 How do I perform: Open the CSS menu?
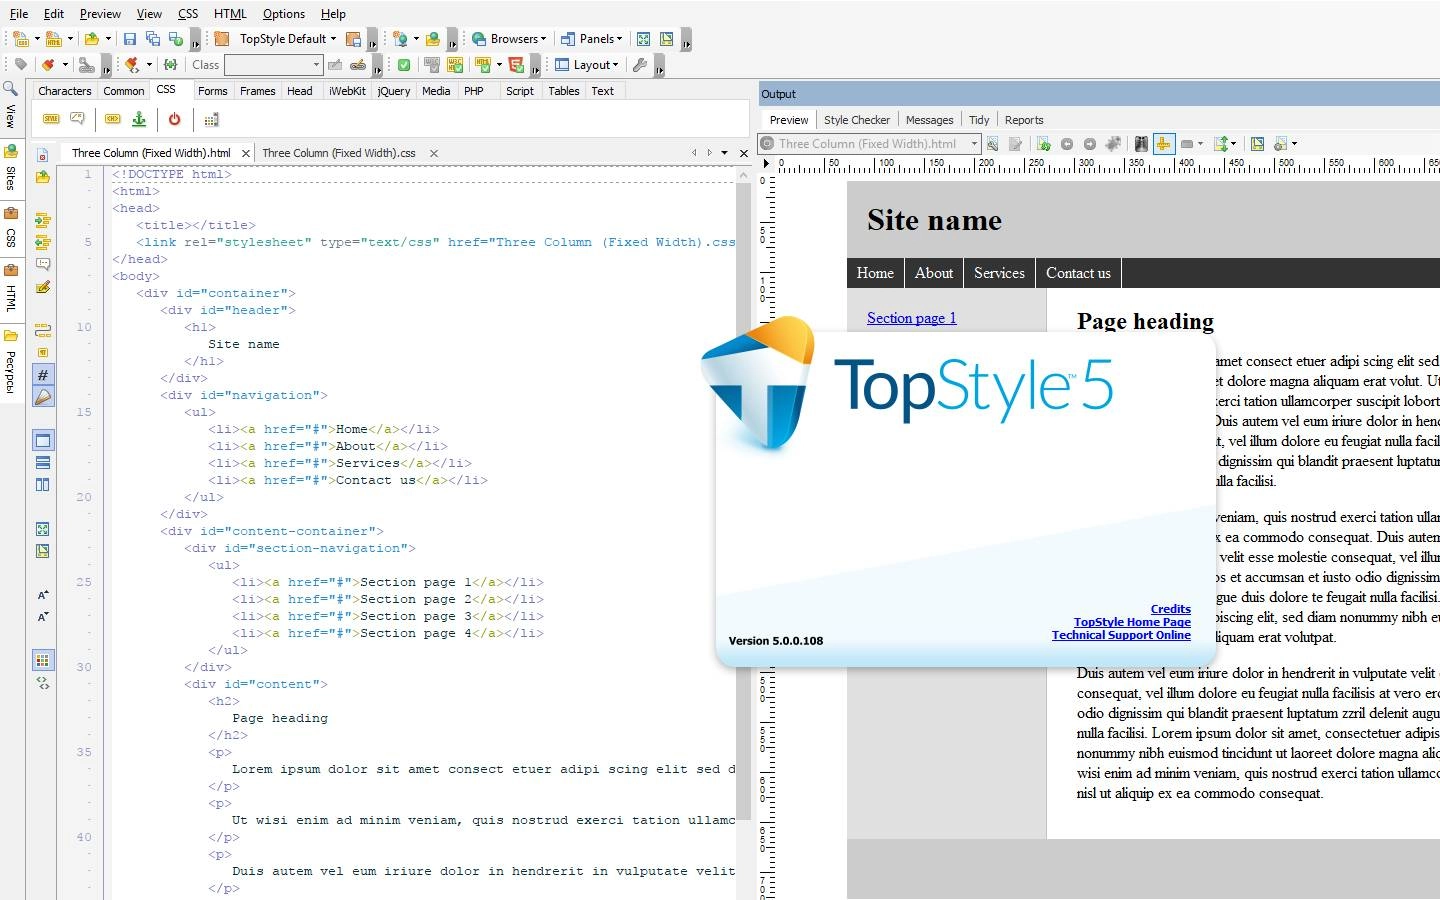[x=188, y=14]
